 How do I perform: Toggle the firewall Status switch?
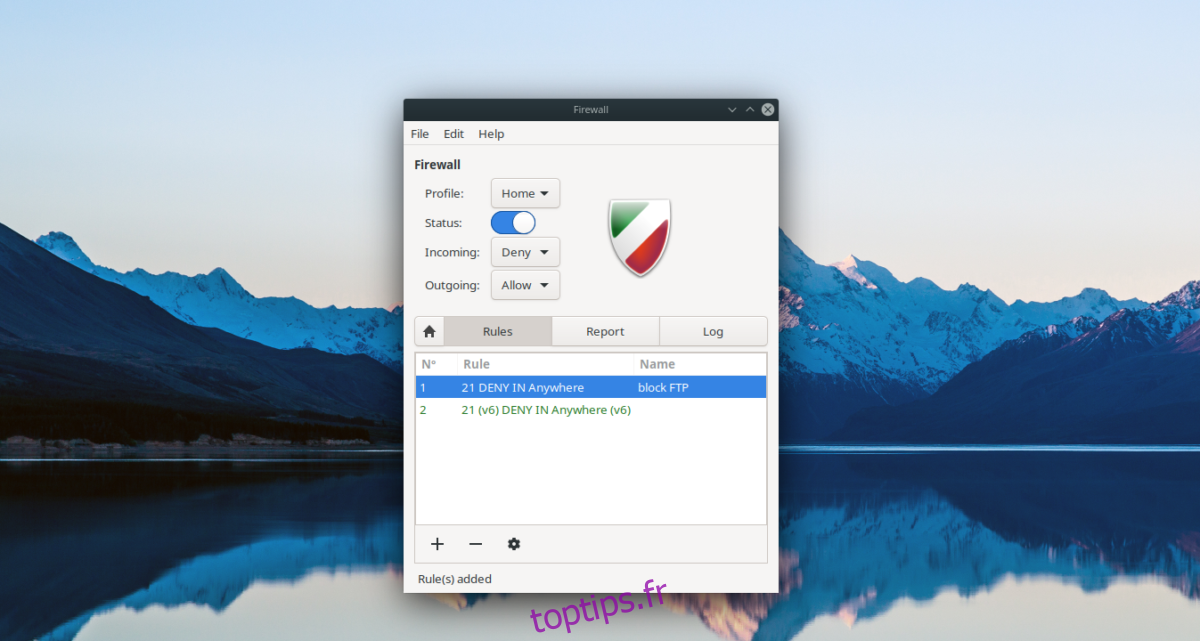click(513, 223)
